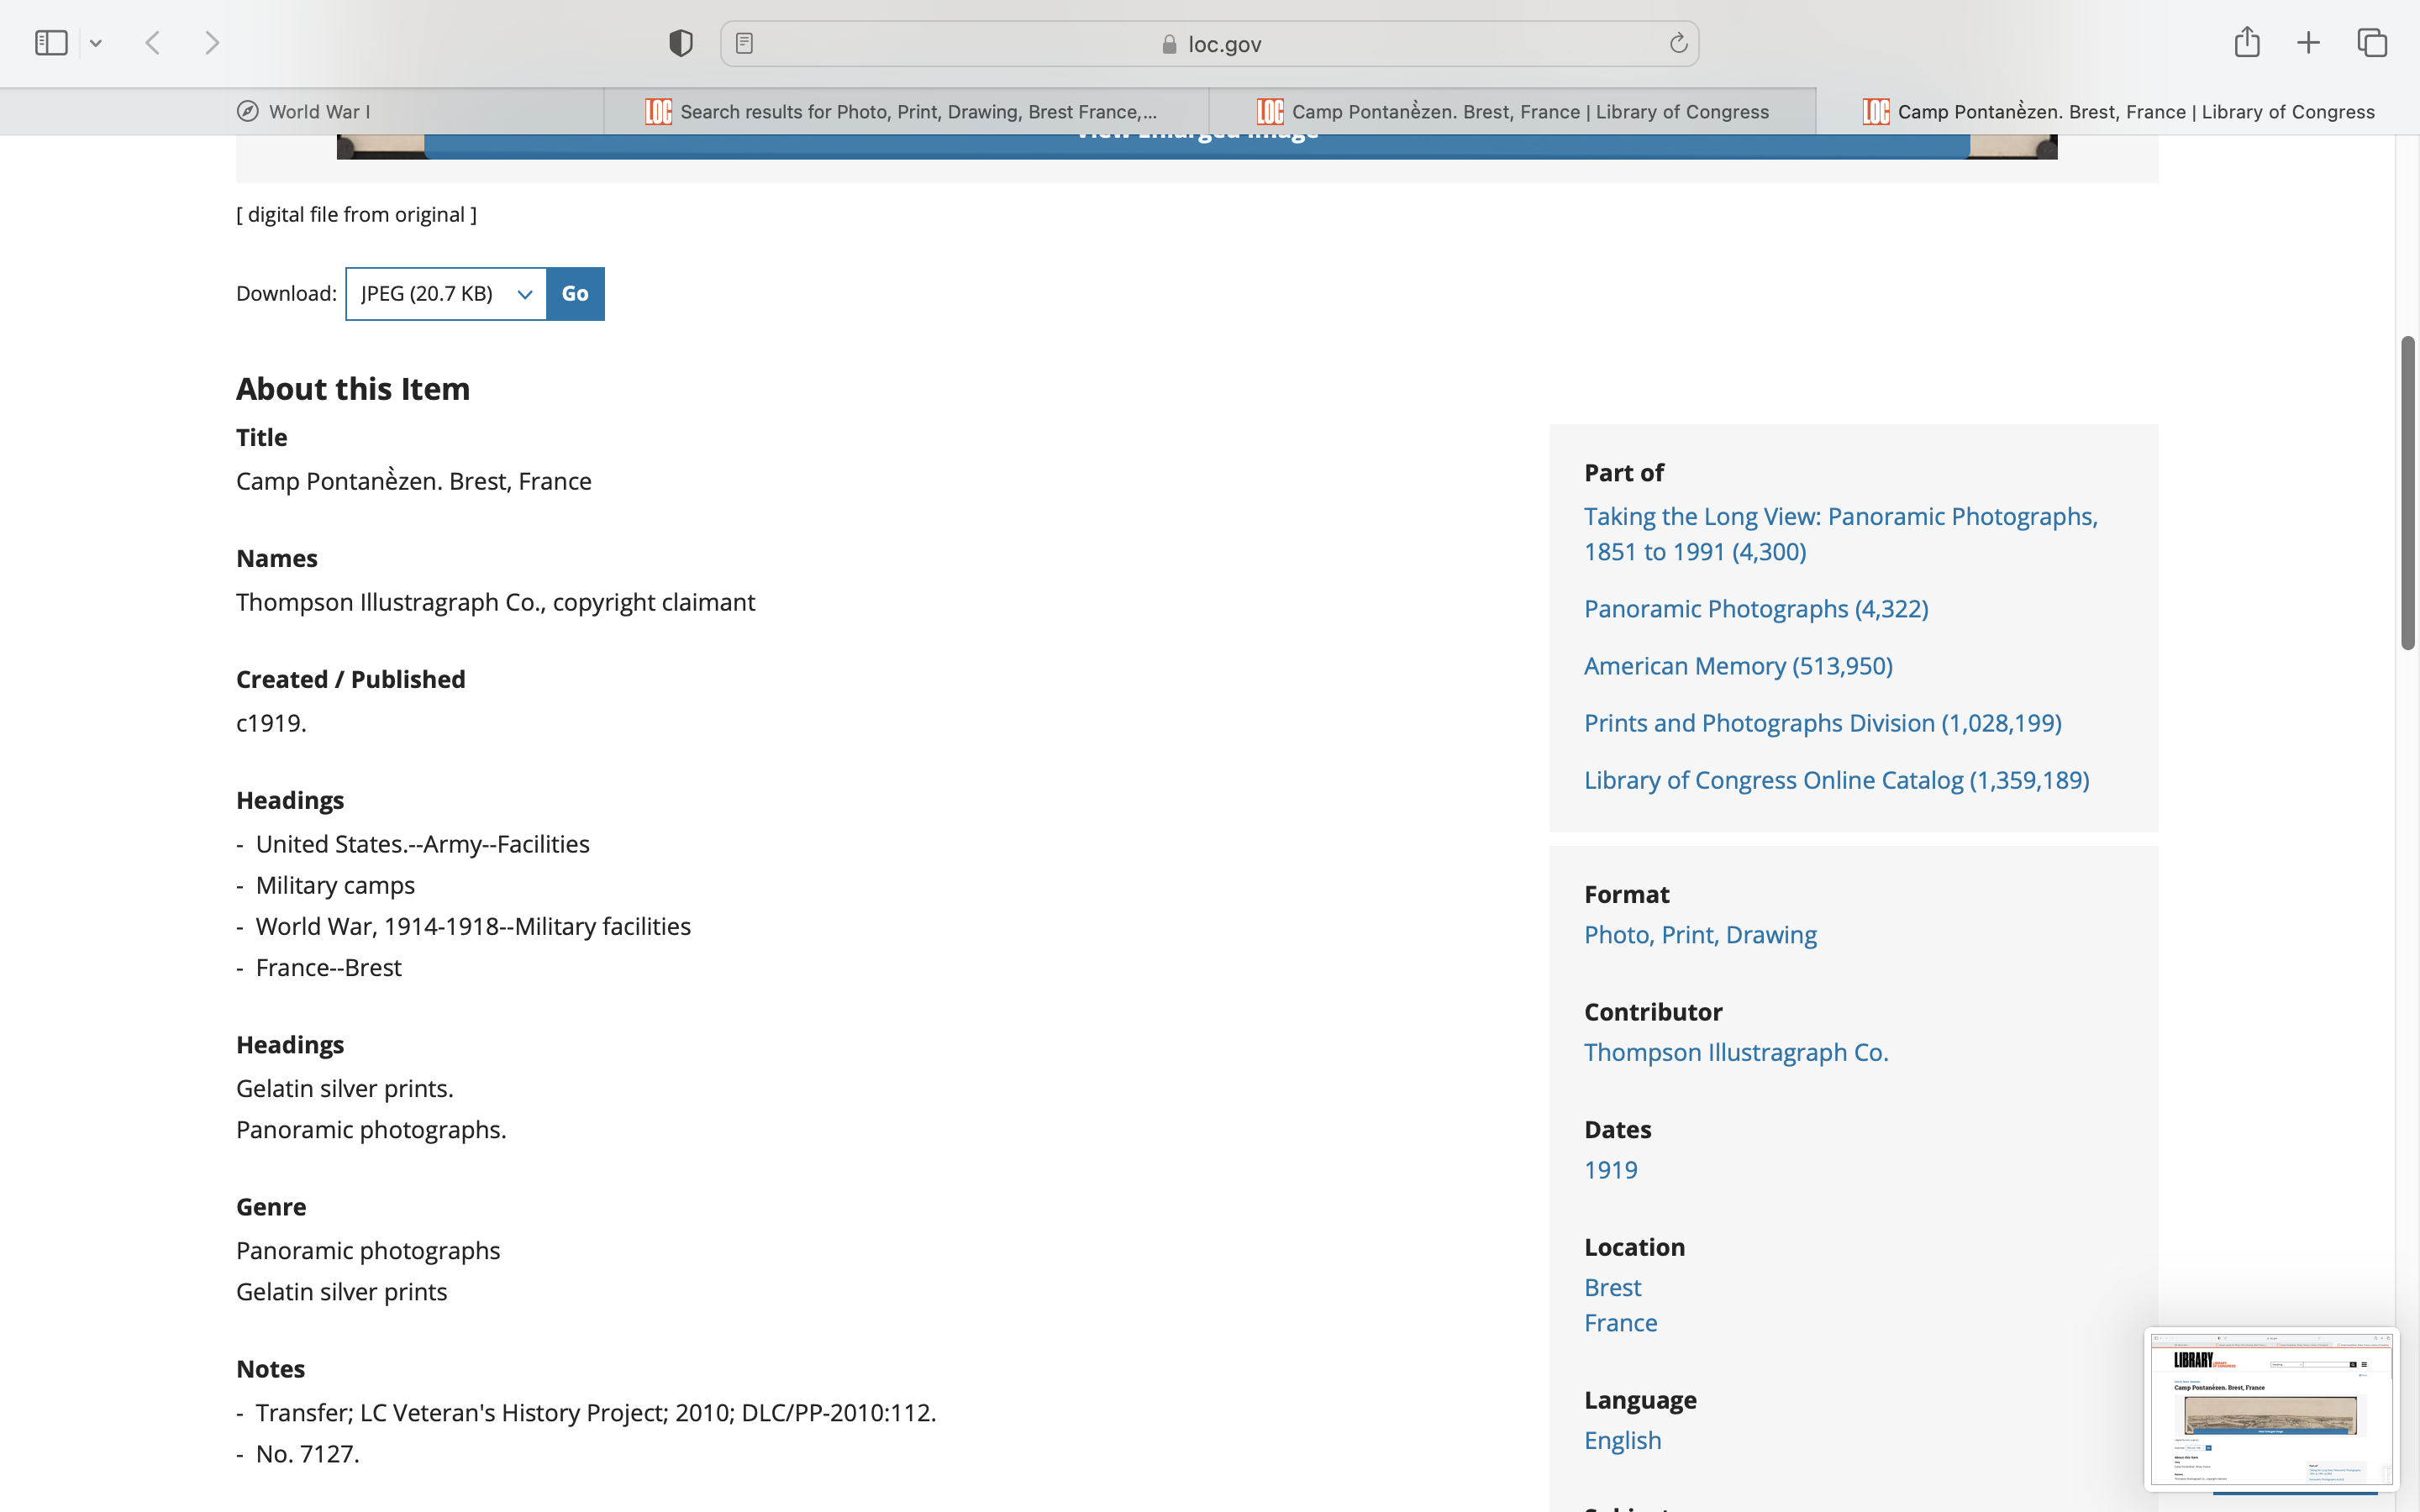2420x1512 pixels.
Task: Reload the loc.gov page
Action: pos(1678,43)
